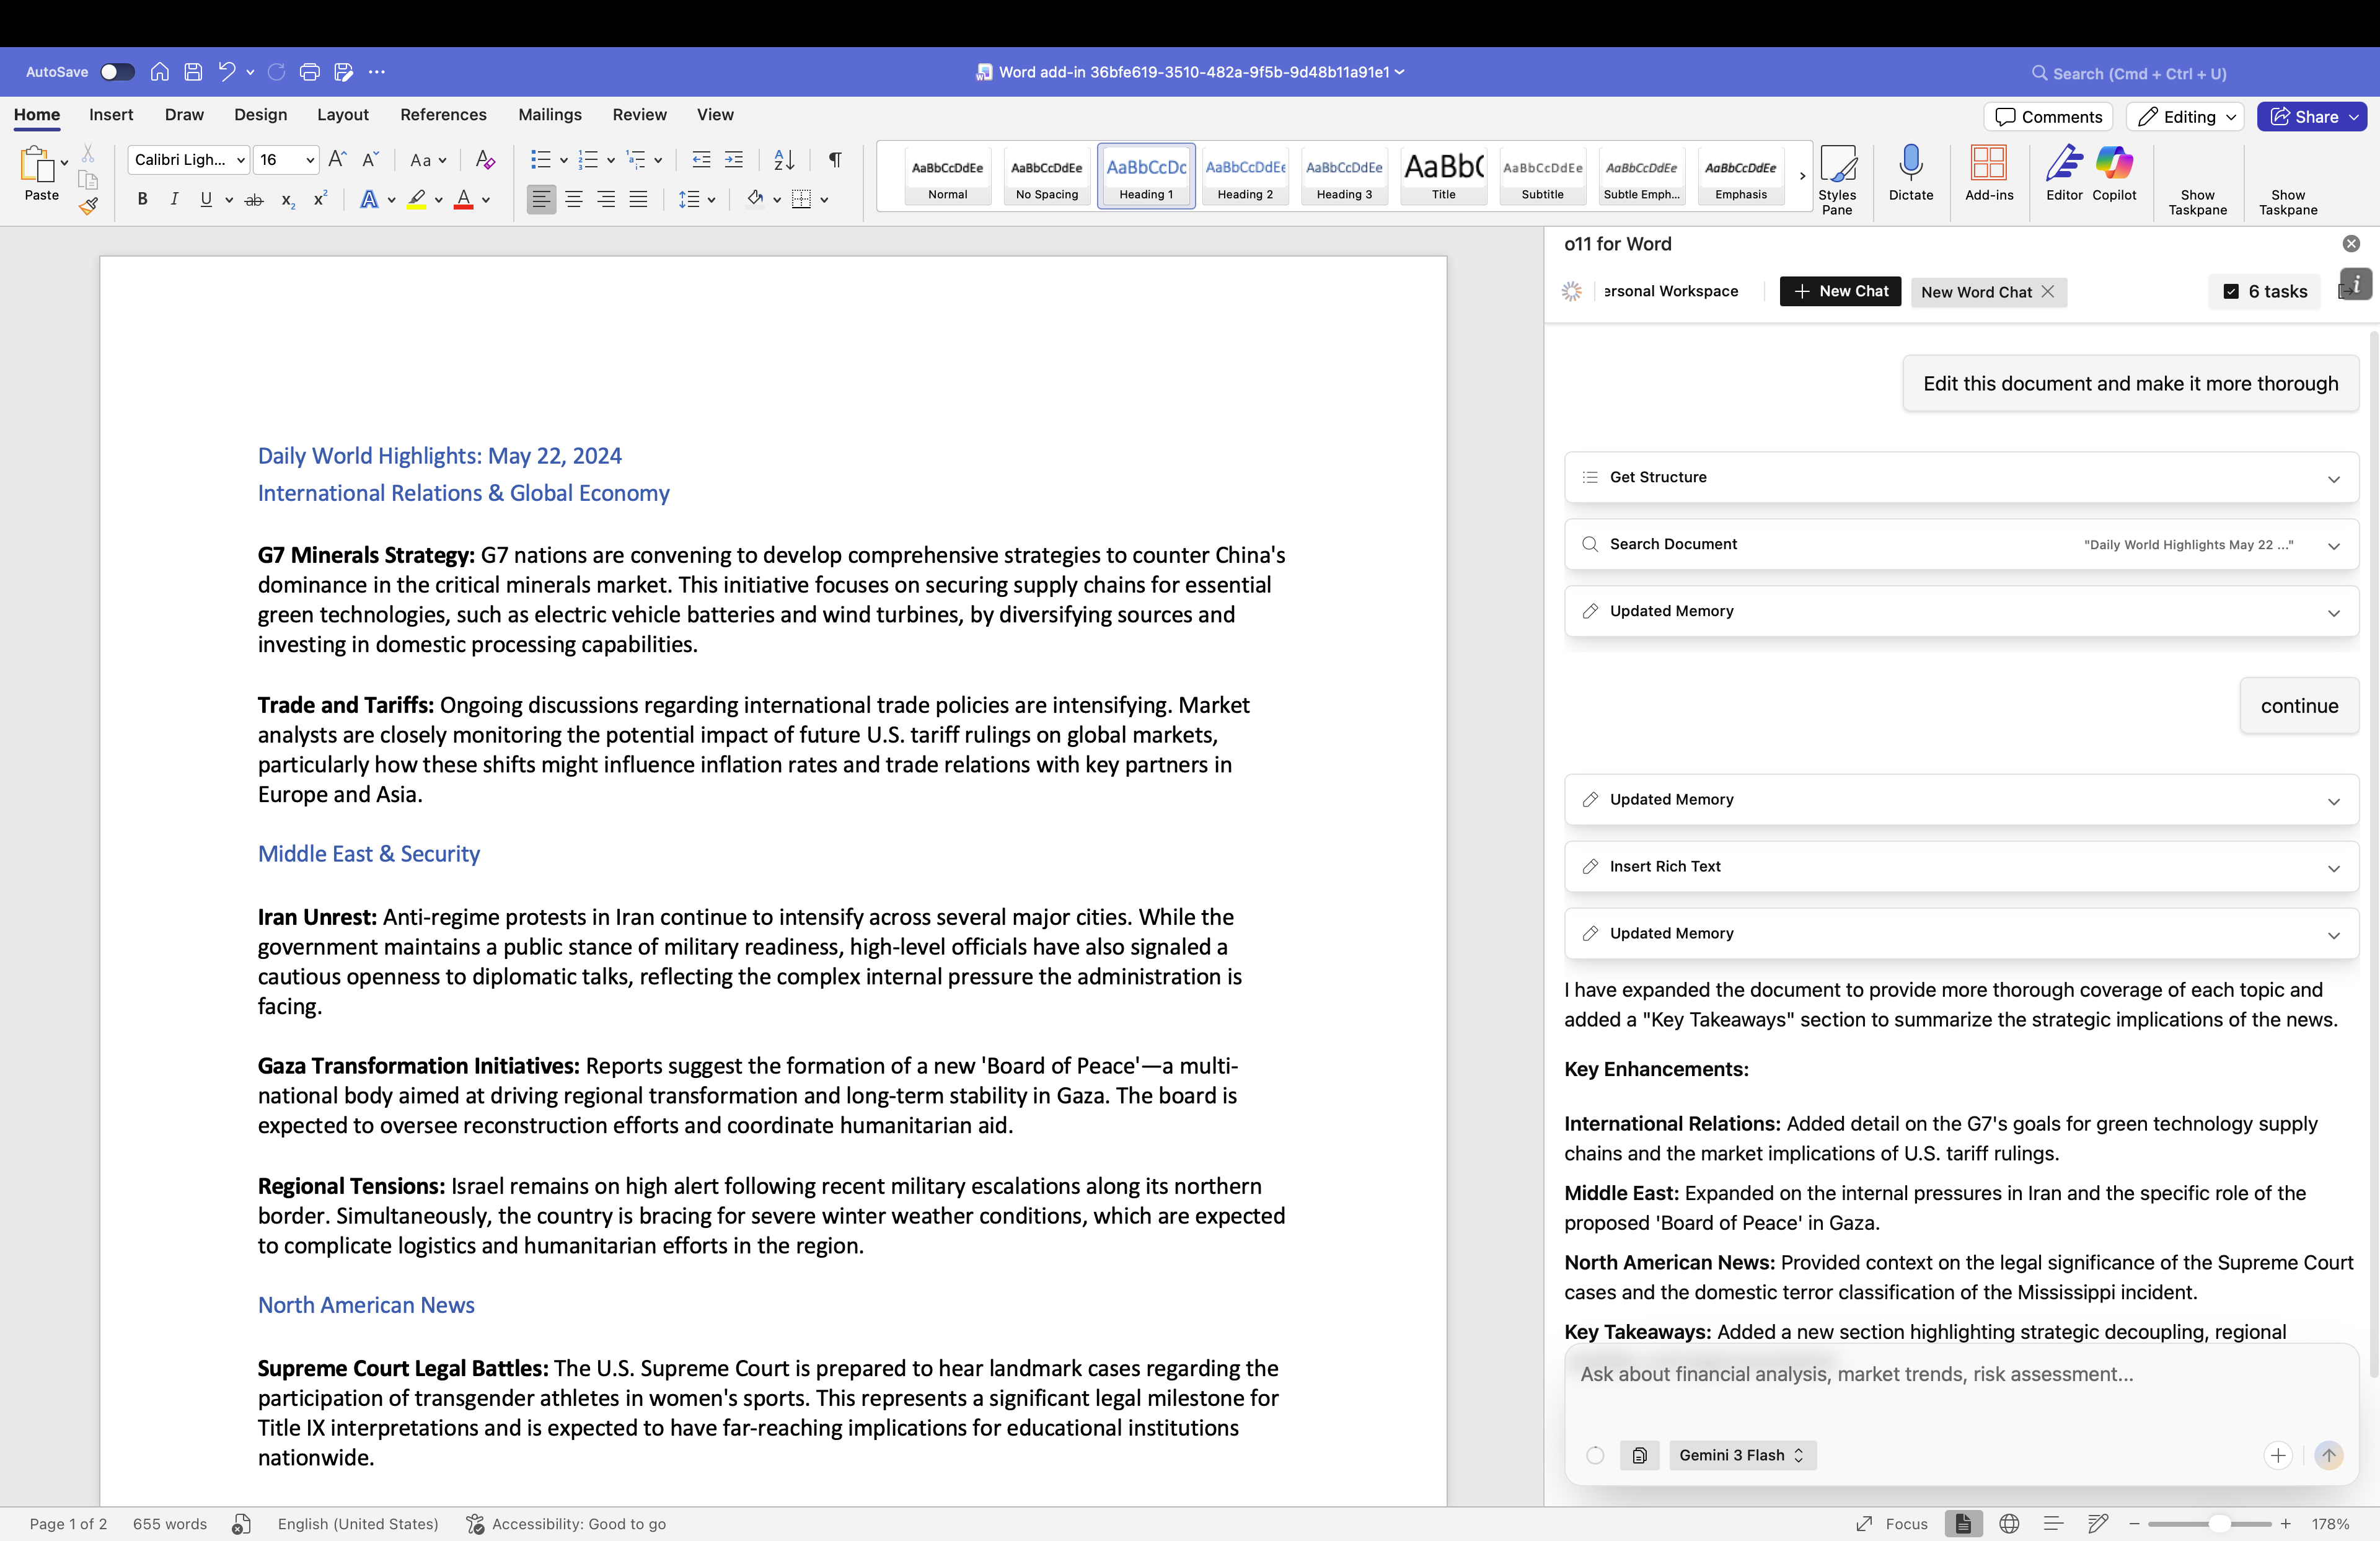Image resolution: width=2380 pixels, height=1541 pixels.
Task: Click the Sort A-Z icon
Action: click(x=784, y=159)
